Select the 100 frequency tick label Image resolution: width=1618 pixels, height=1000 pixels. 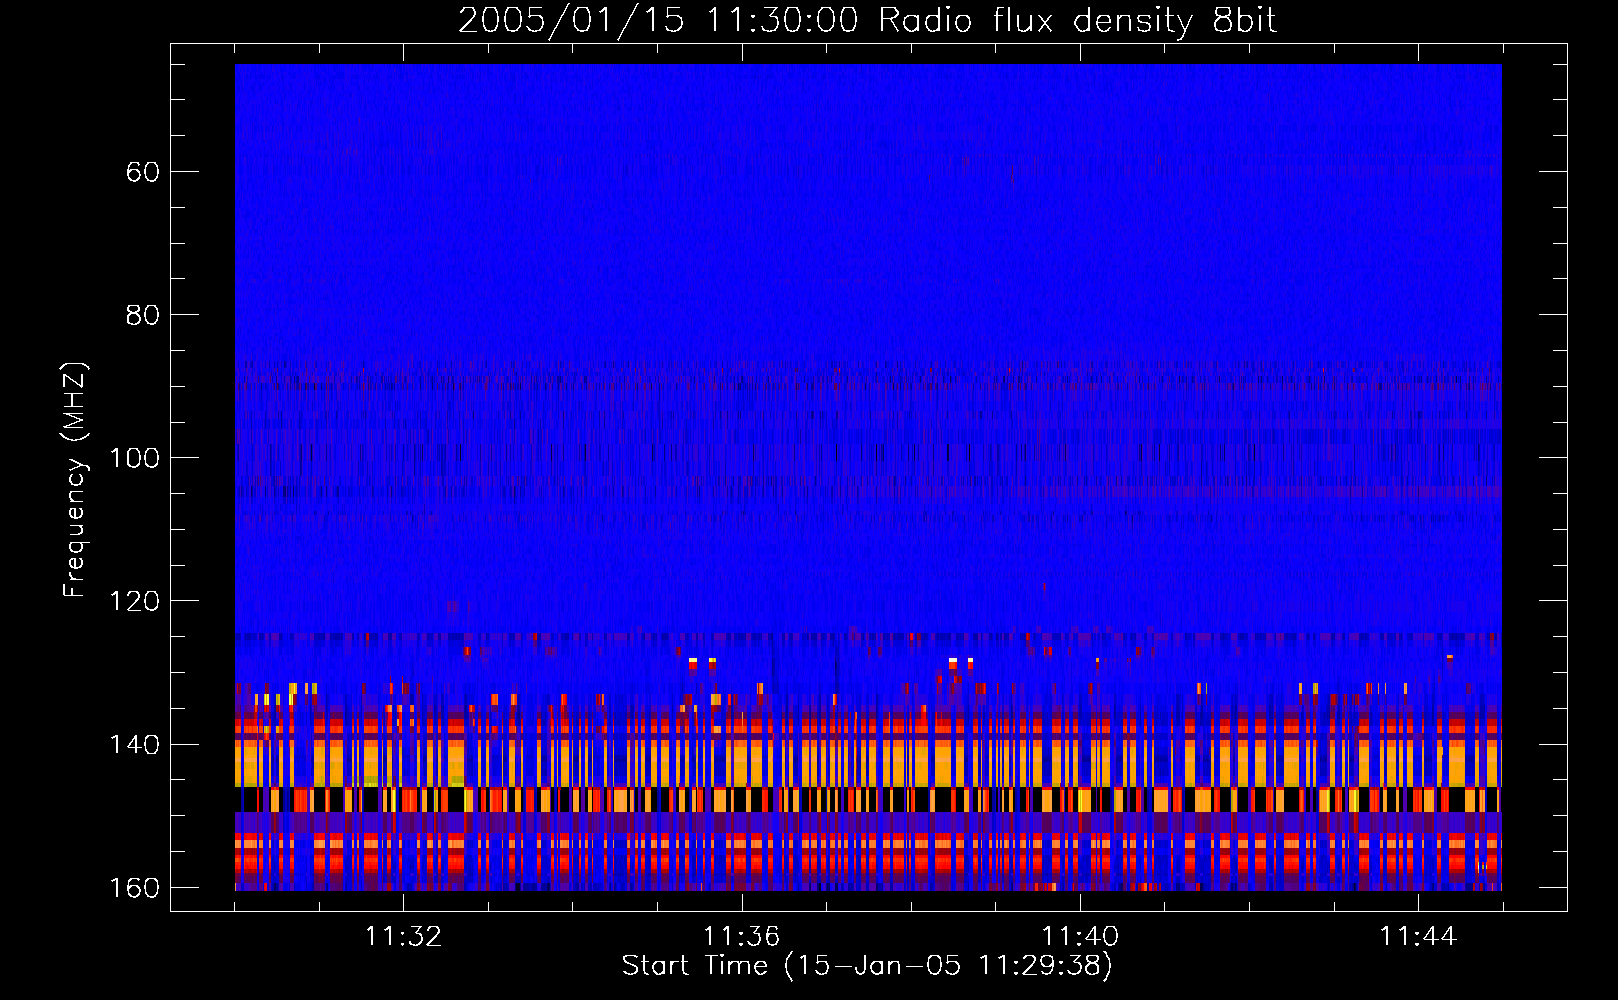(x=134, y=458)
